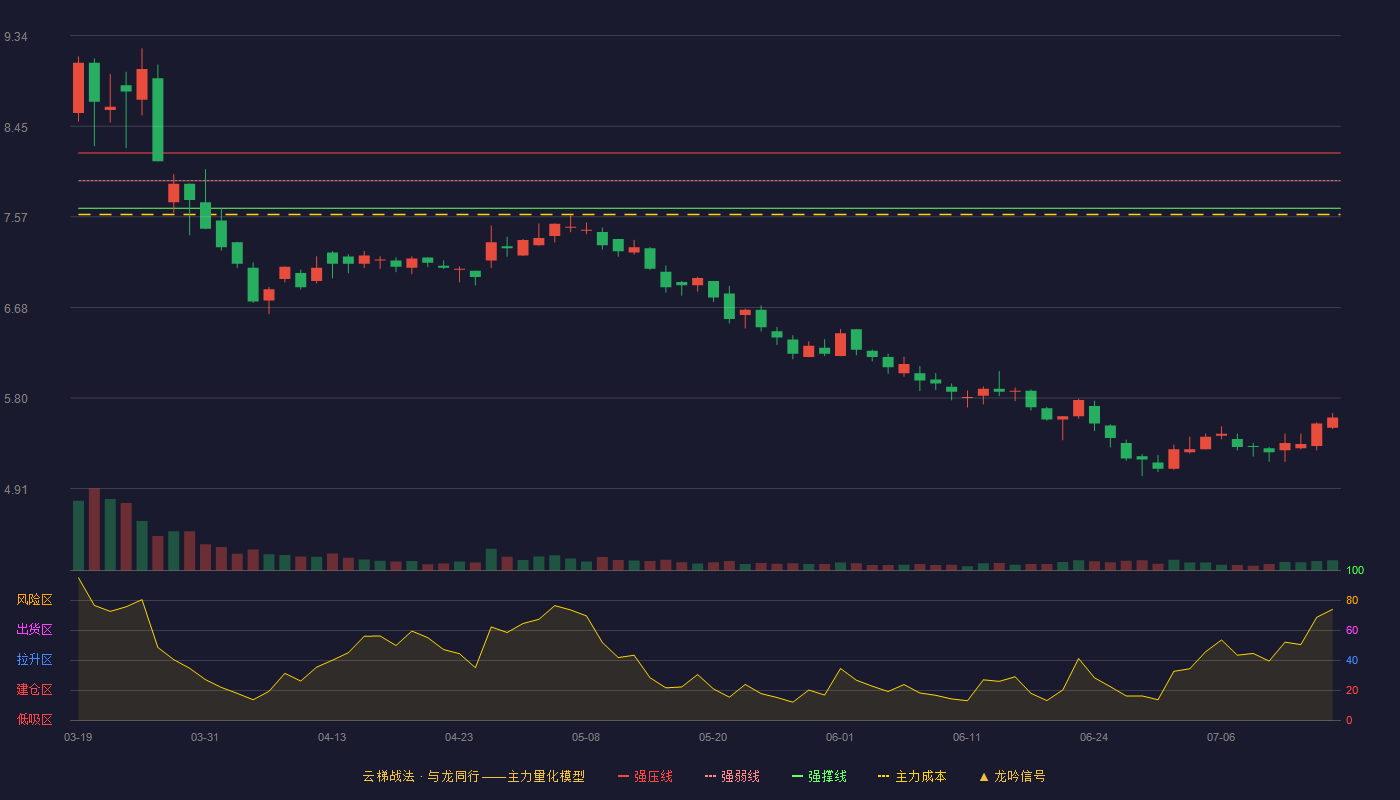Toggle the 云梯战法 主力量化模型 legend entry
This screenshot has width=1400, height=800.
[473, 776]
